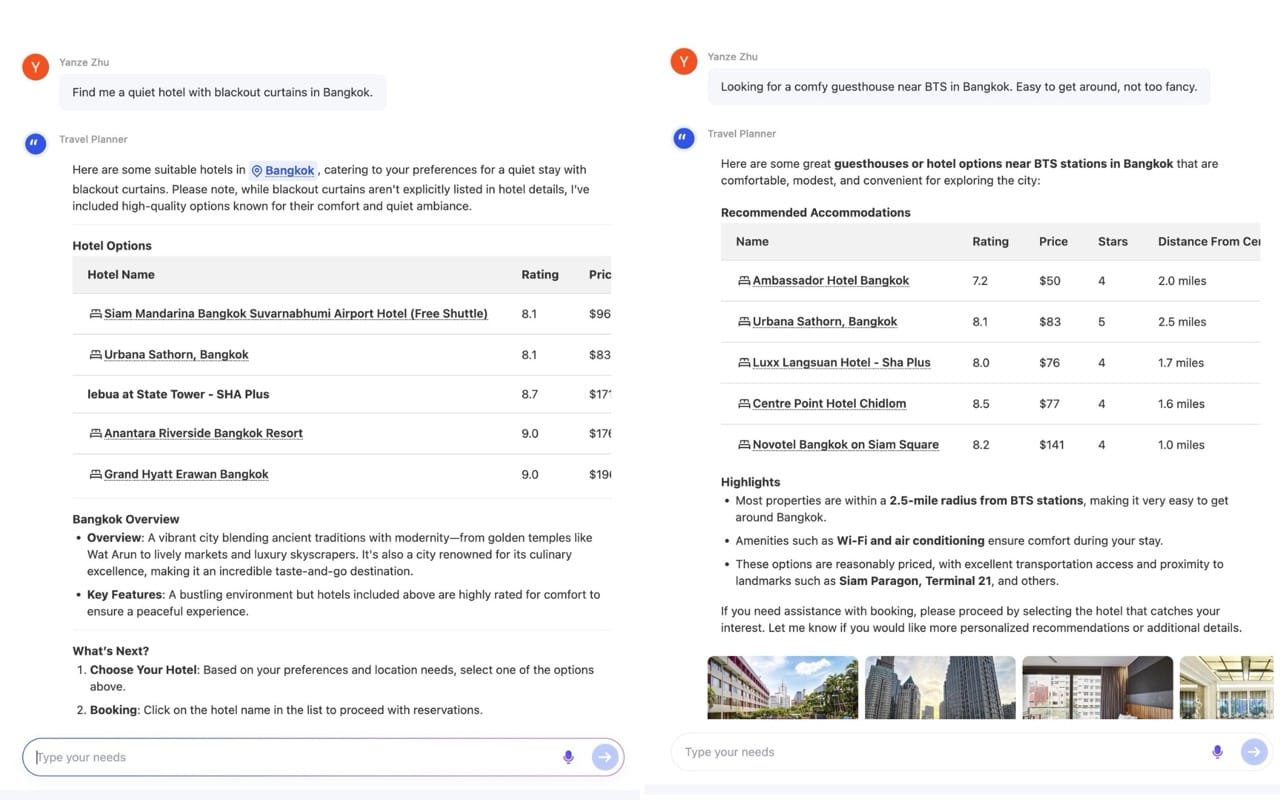Image resolution: width=1280 pixels, height=800 pixels.
Task: Click Travel Planner avatar in left chat
Action: [x=36, y=144]
